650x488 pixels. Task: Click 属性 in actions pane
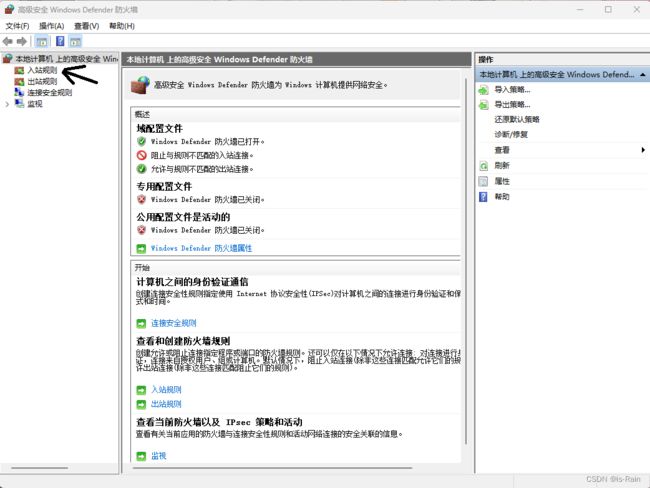pos(502,181)
